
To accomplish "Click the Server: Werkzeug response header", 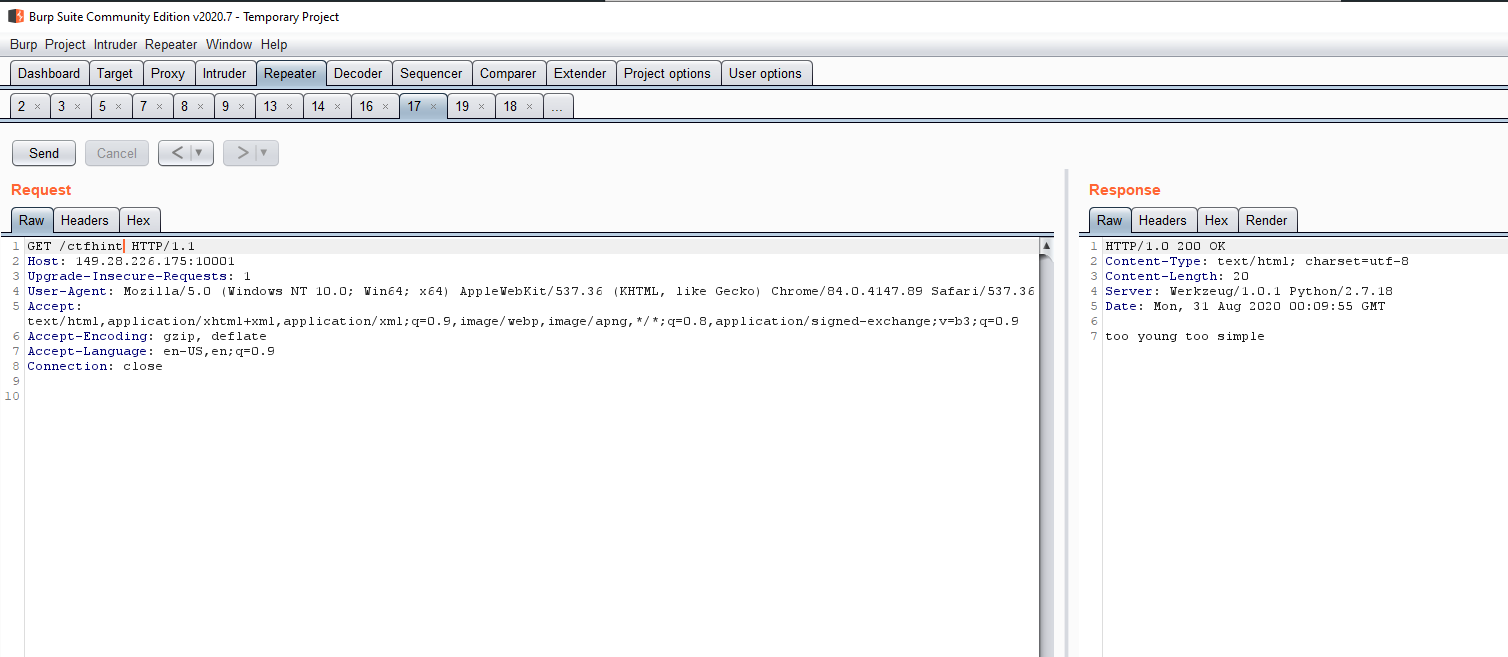I will click(1249, 291).
